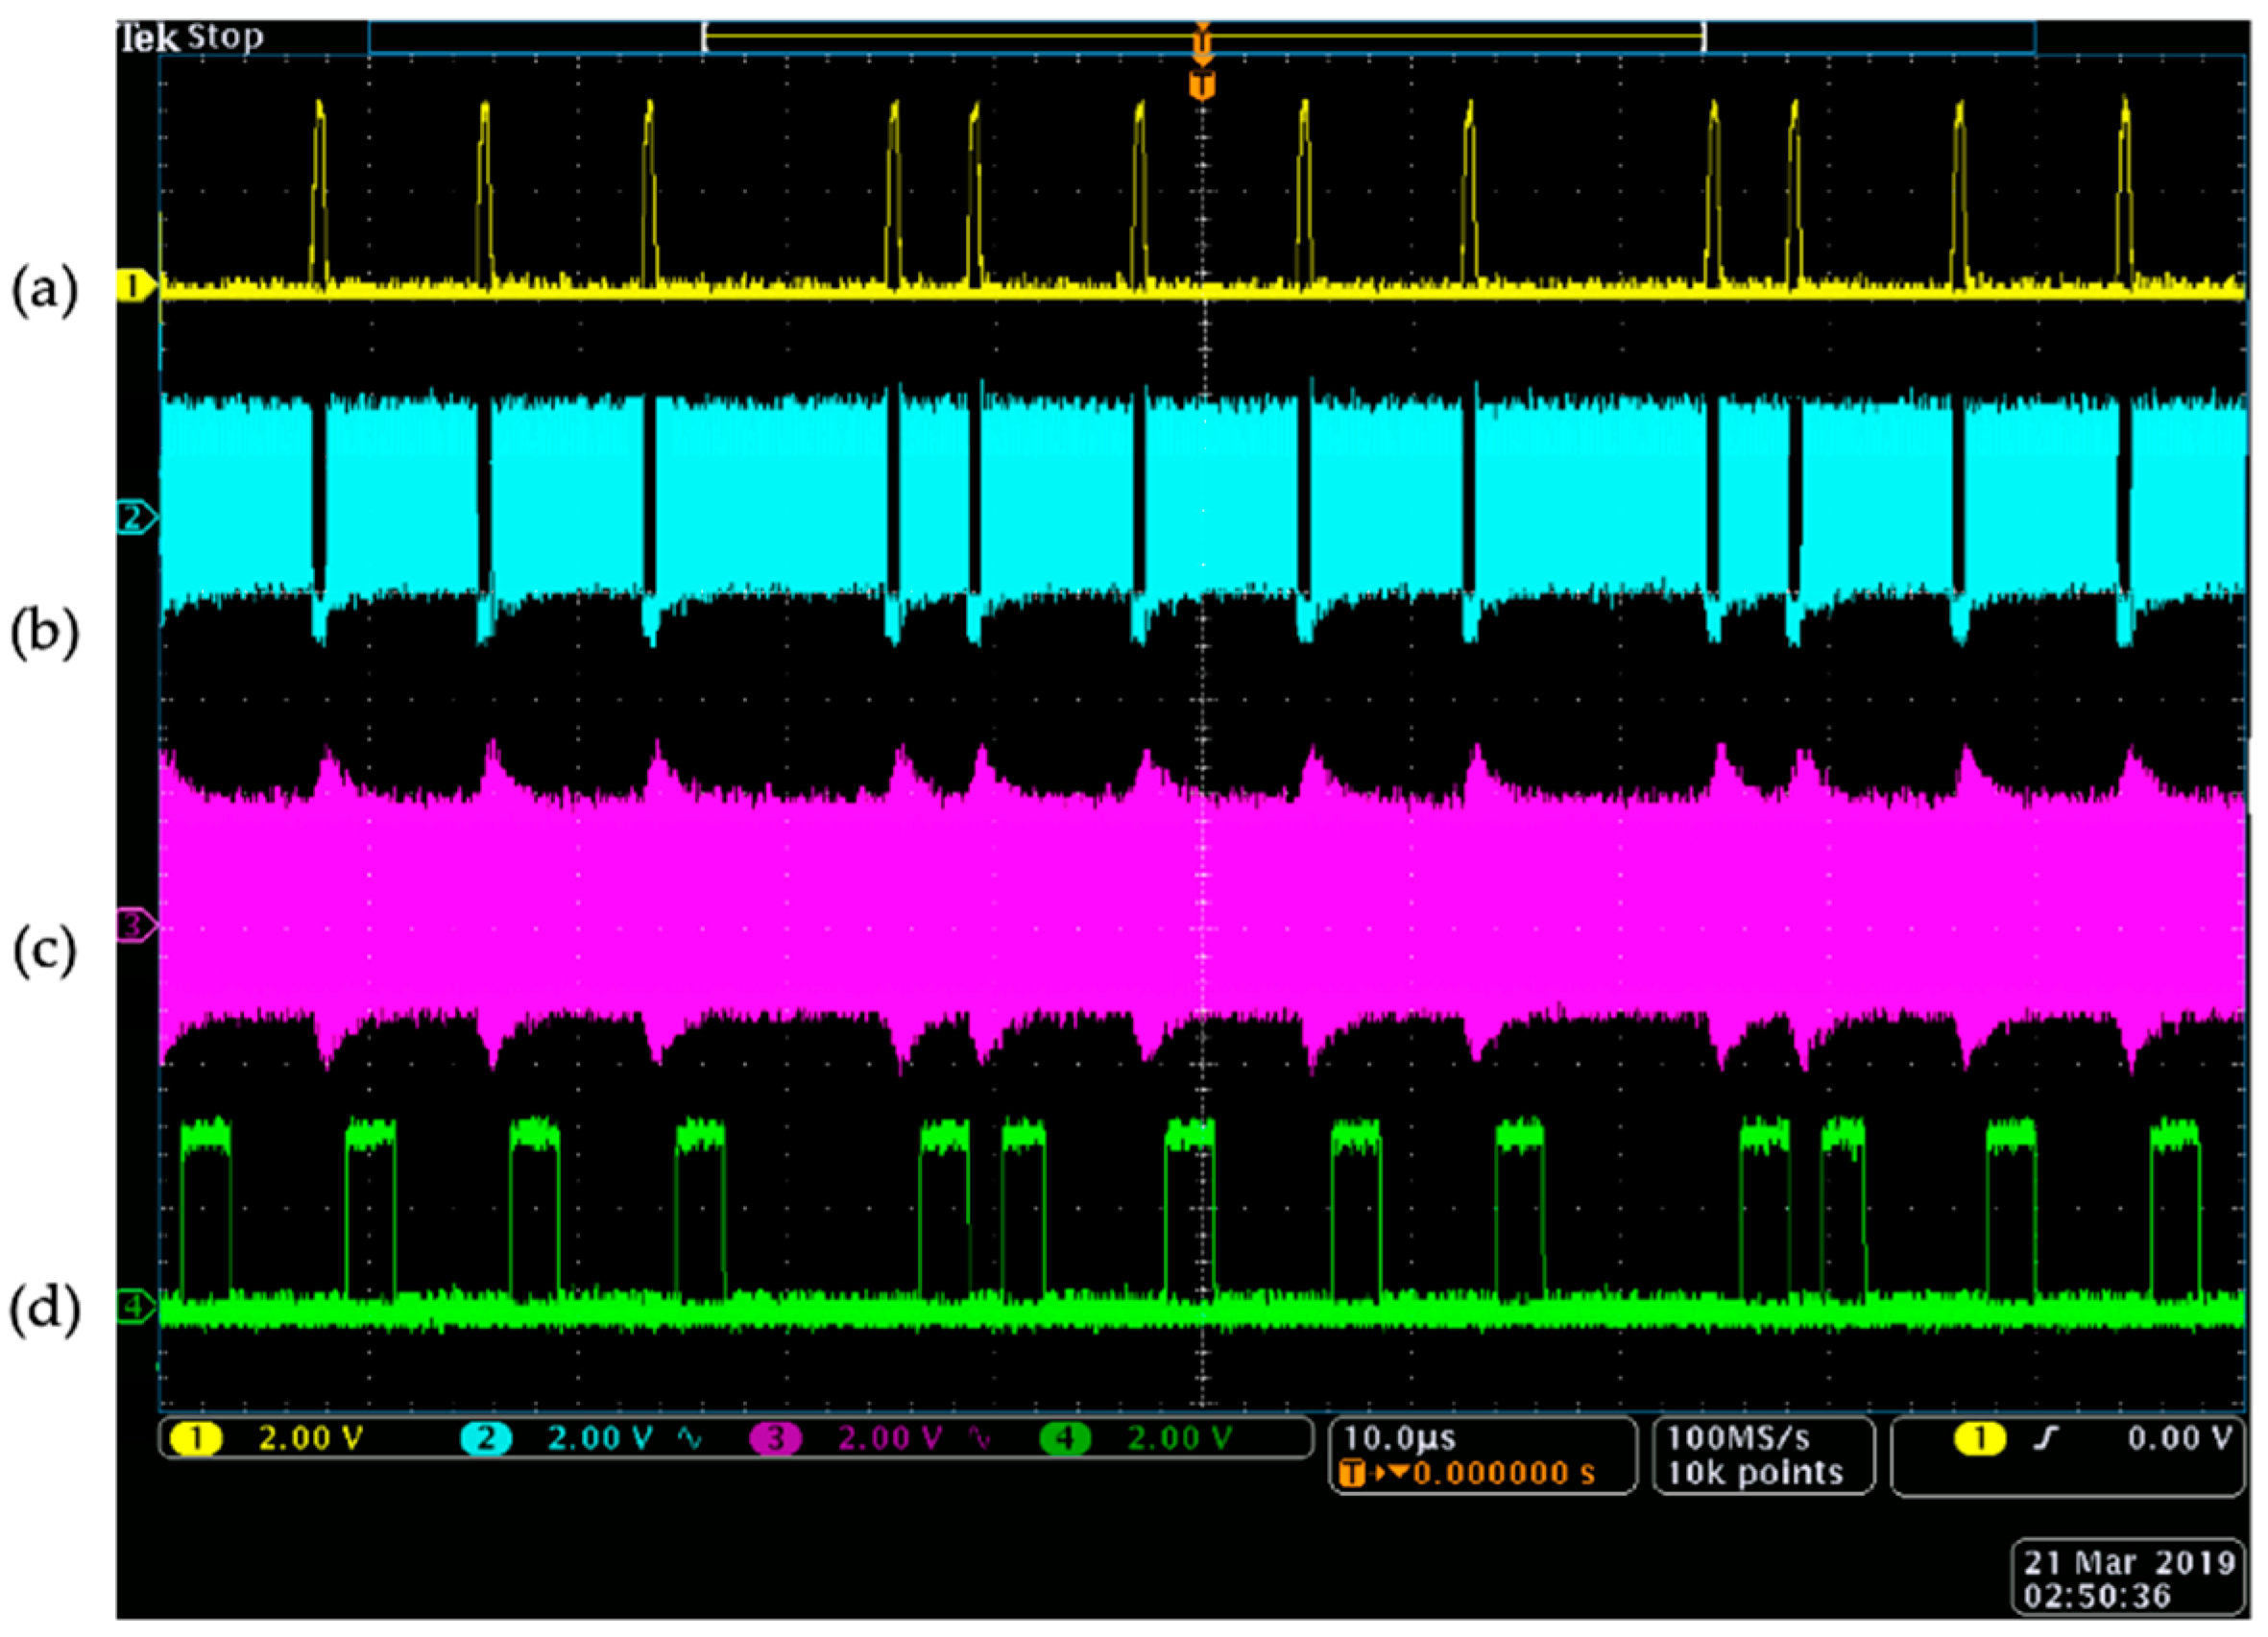Click the yellow channel 1 badge in readout
Viewport: 2268px width, 1637px height.
point(195,1438)
